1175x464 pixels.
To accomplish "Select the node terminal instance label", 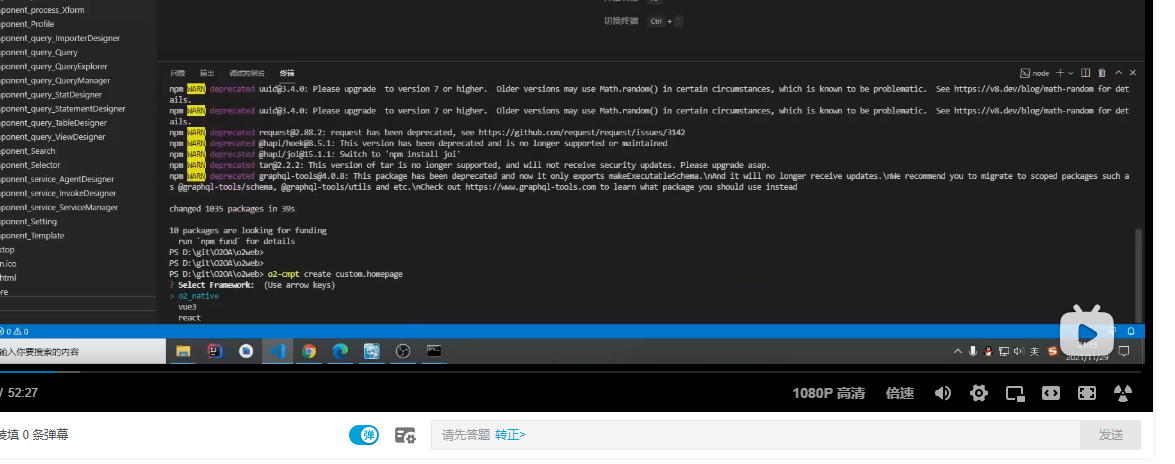I will (1035, 73).
